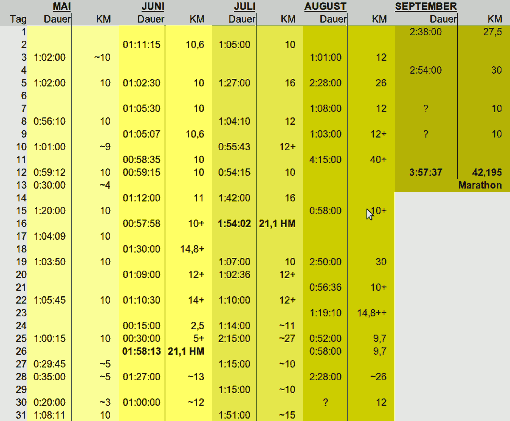
Task: Click the cell showing 0:54:15
Action: [234, 172]
